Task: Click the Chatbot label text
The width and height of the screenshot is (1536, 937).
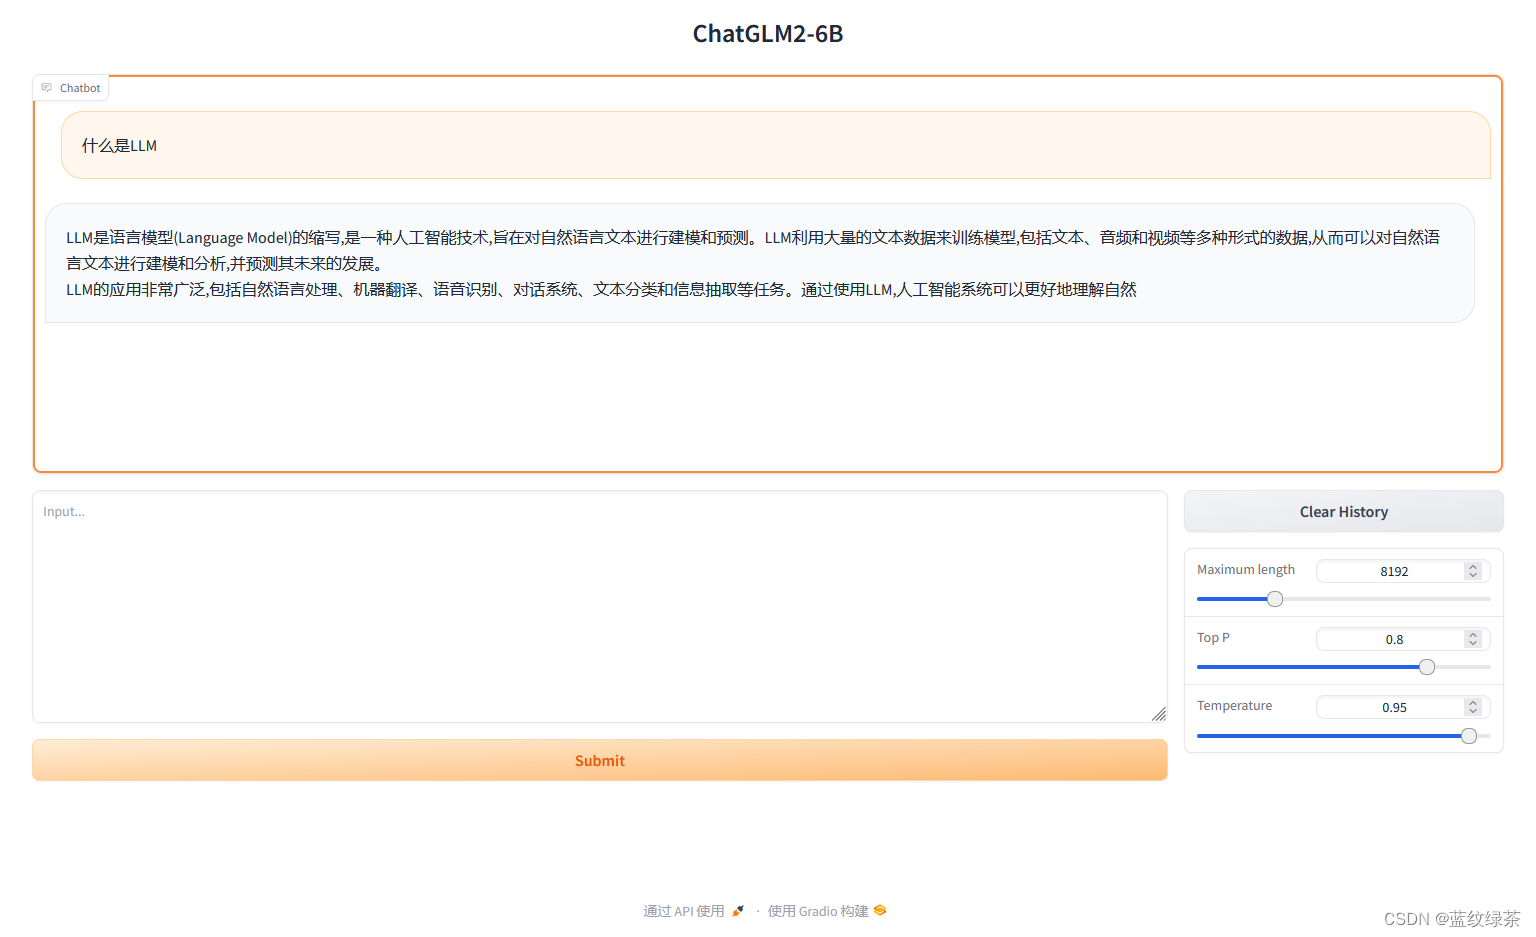Action: (80, 88)
